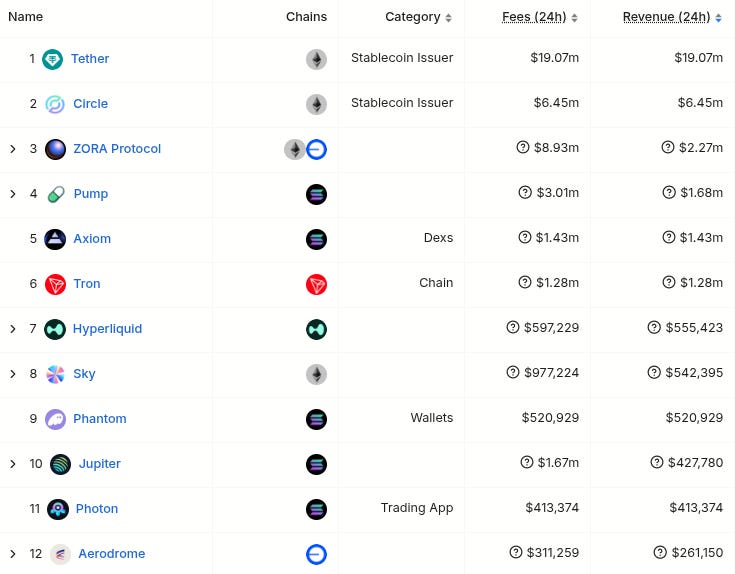Image resolution: width=735 pixels, height=574 pixels.
Task: Expand the ZORA Protocol row
Action: click(13, 149)
